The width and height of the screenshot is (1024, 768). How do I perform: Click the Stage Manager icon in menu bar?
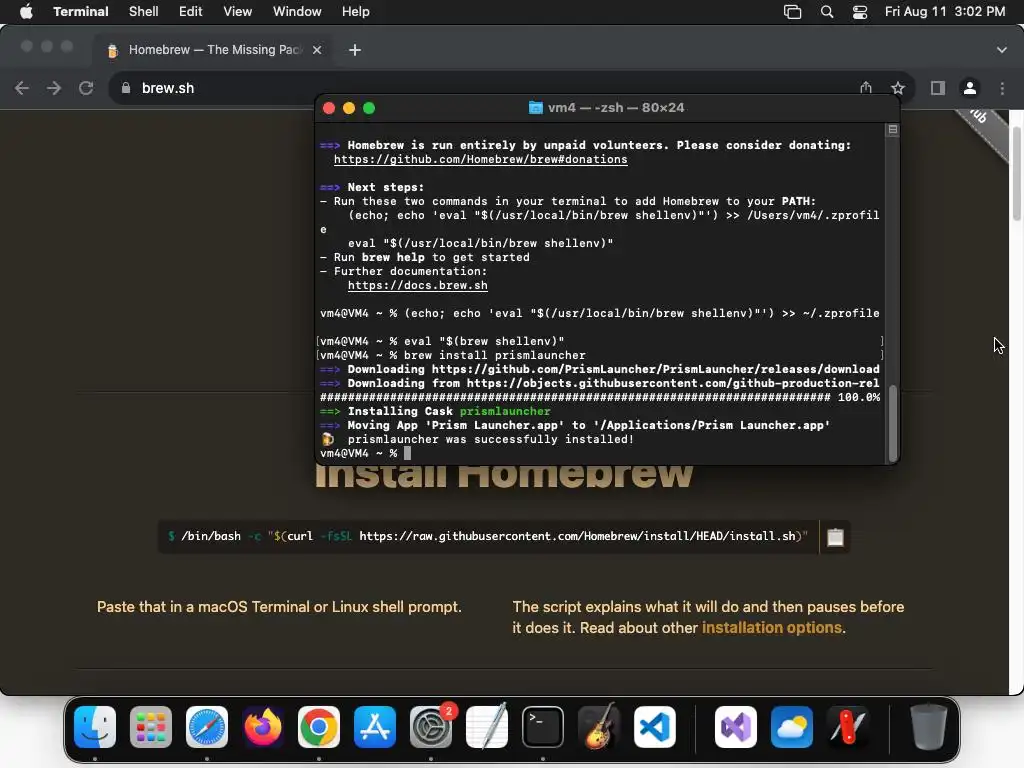click(792, 12)
